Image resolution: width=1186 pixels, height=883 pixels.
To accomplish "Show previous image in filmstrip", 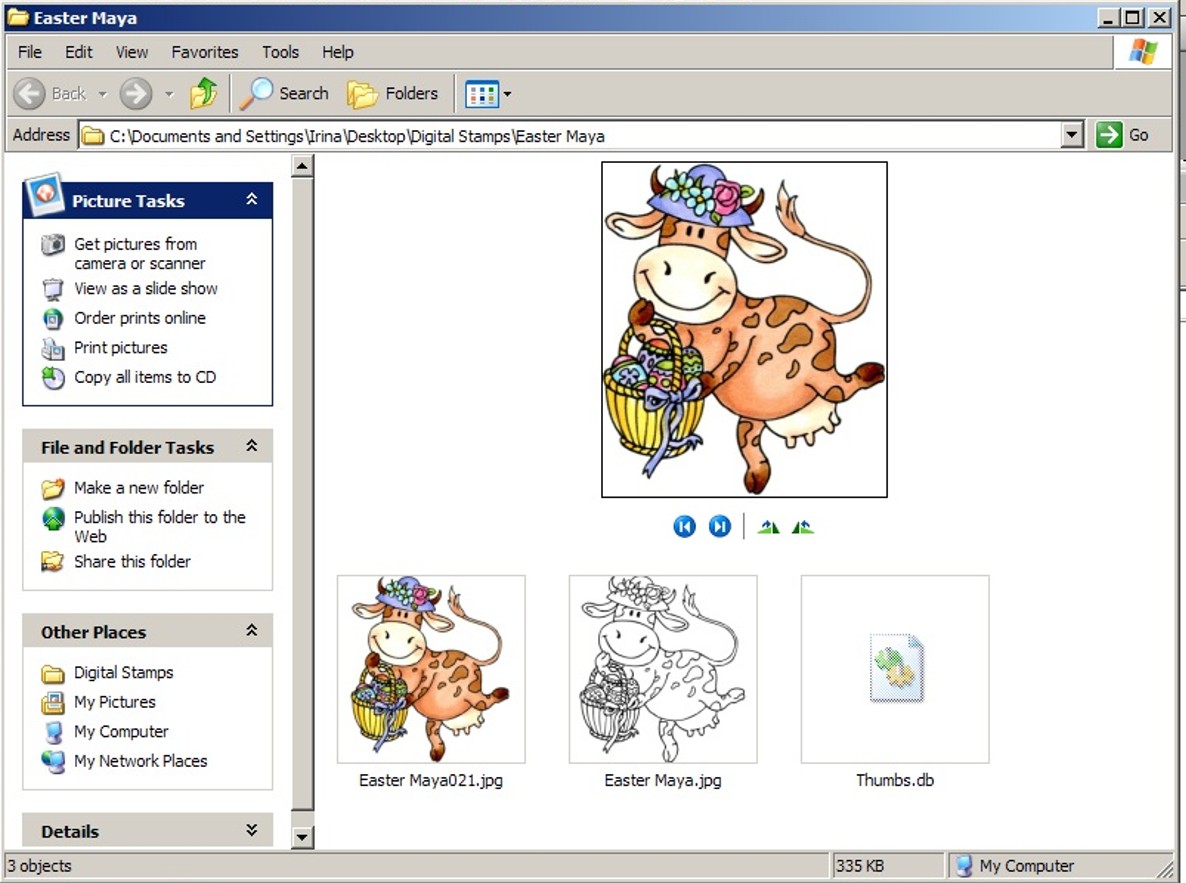I will pyautogui.click(x=685, y=526).
